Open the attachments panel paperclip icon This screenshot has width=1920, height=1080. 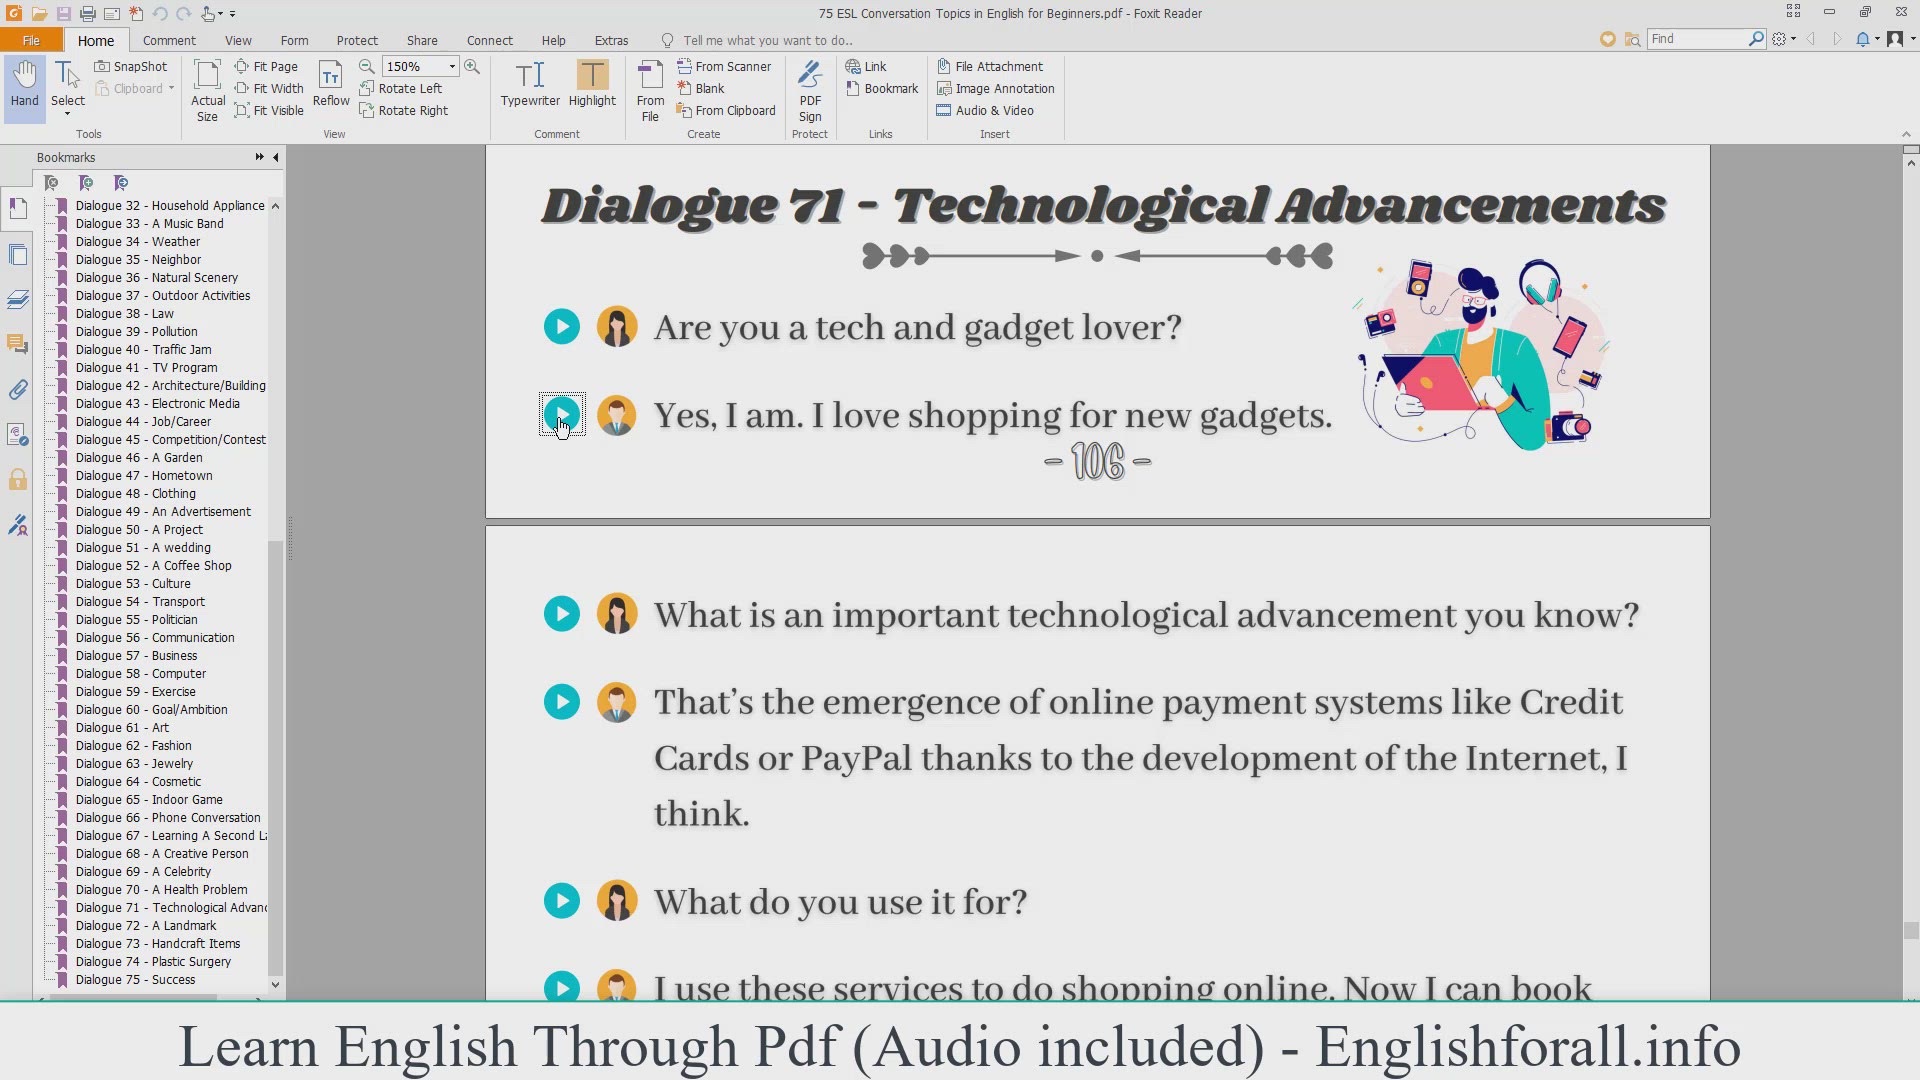pos(18,390)
